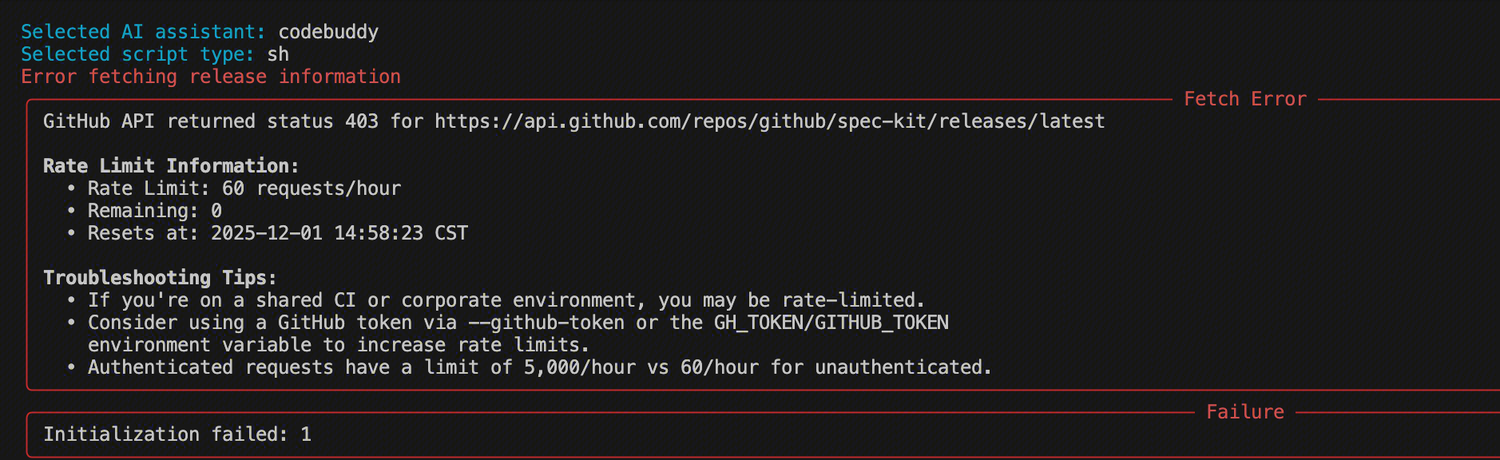
Task: Click the shared CI rate-limited tip
Action: [507, 300]
